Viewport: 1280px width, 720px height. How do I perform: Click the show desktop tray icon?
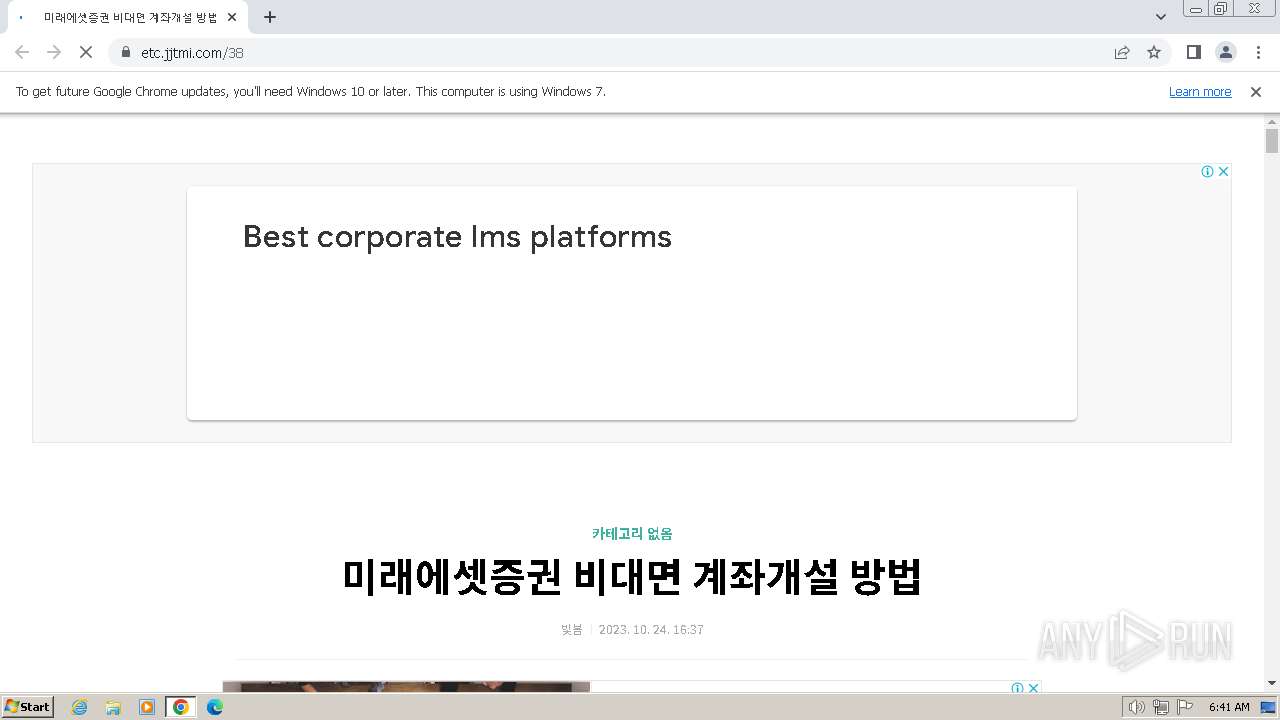tap(1268, 707)
